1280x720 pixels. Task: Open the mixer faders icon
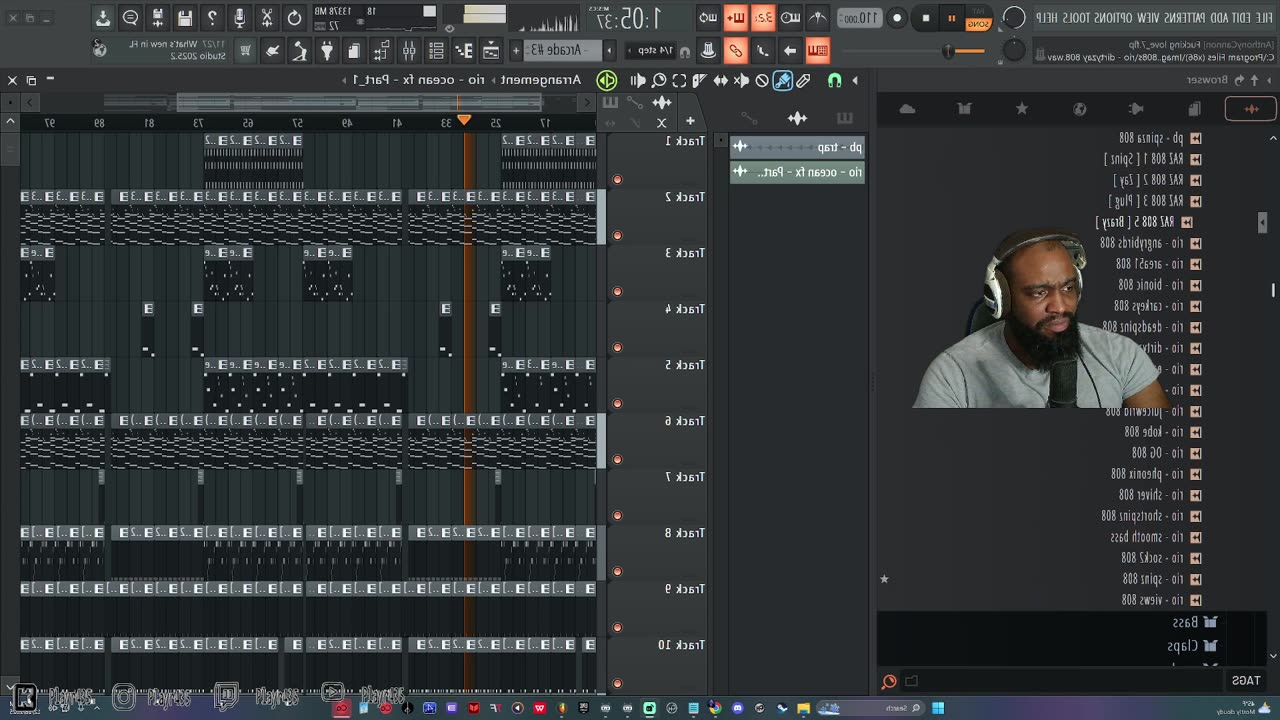pyautogui.click(x=409, y=51)
